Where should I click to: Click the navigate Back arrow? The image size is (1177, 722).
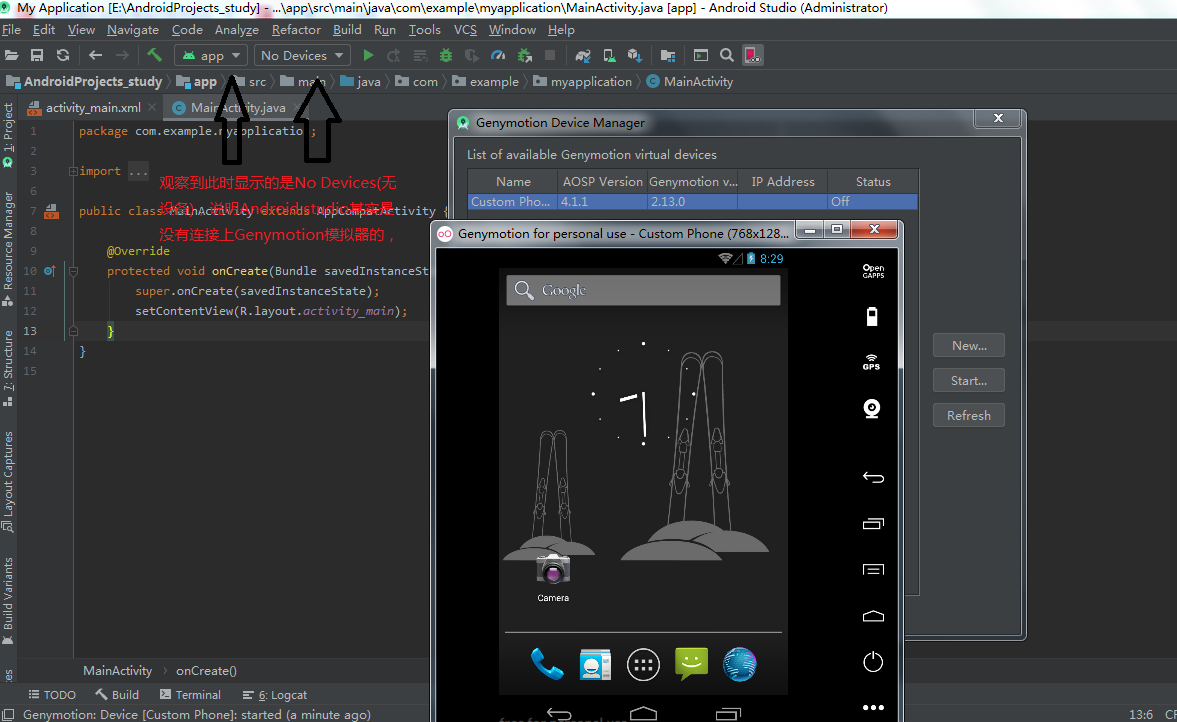[95, 55]
